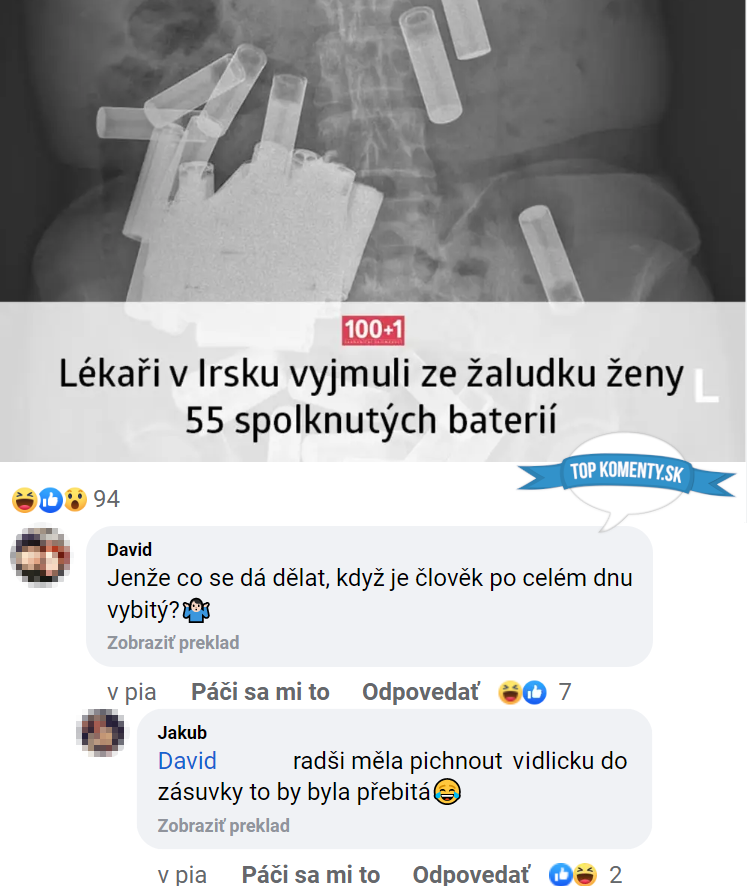The width and height of the screenshot is (747, 895).
Task: Click the blue like reaction icon under the post
Action: pyautogui.click(x=50, y=500)
